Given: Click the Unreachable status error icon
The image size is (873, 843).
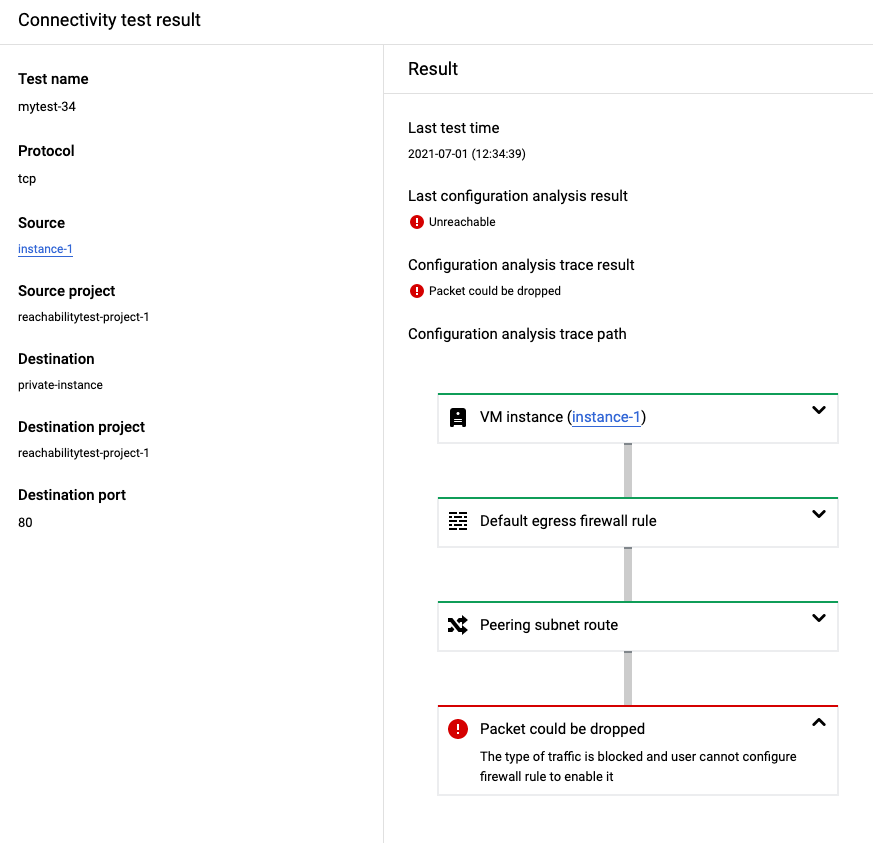Looking at the screenshot, I should point(417,221).
